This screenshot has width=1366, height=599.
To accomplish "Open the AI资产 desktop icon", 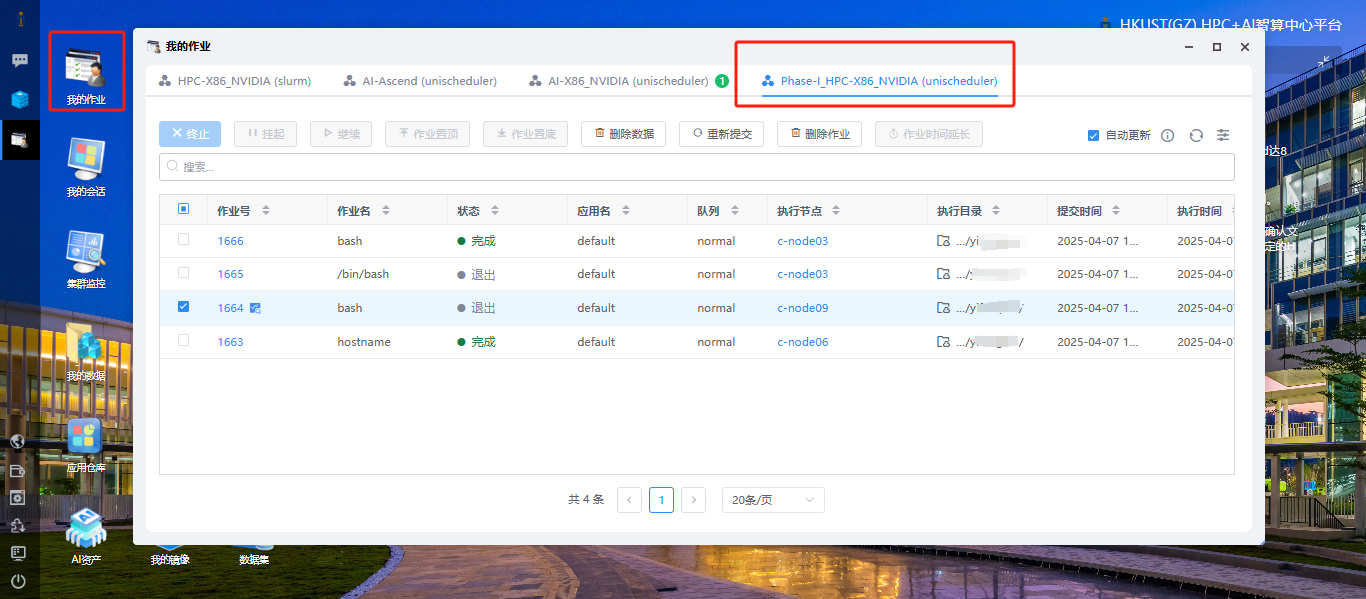I will pyautogui.click(x=86, y=536).
